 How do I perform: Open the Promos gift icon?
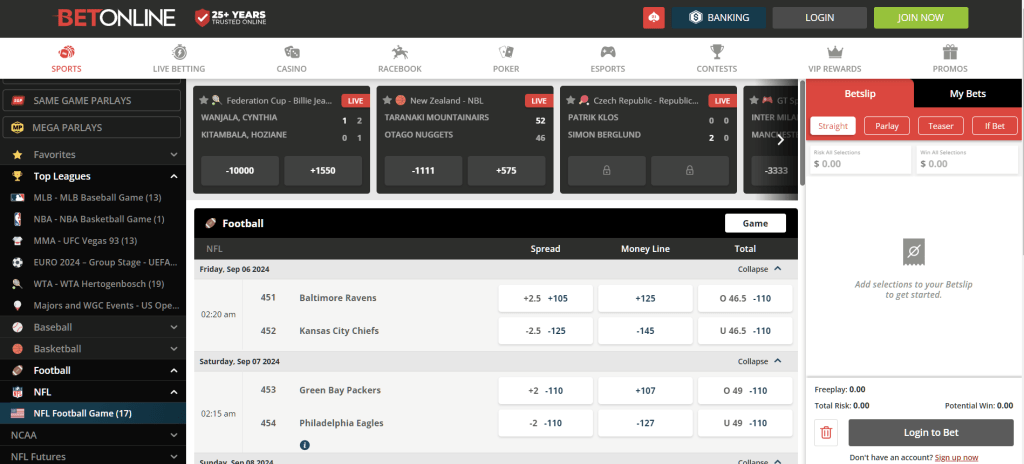pyautogui.click(x=950, y=52)
